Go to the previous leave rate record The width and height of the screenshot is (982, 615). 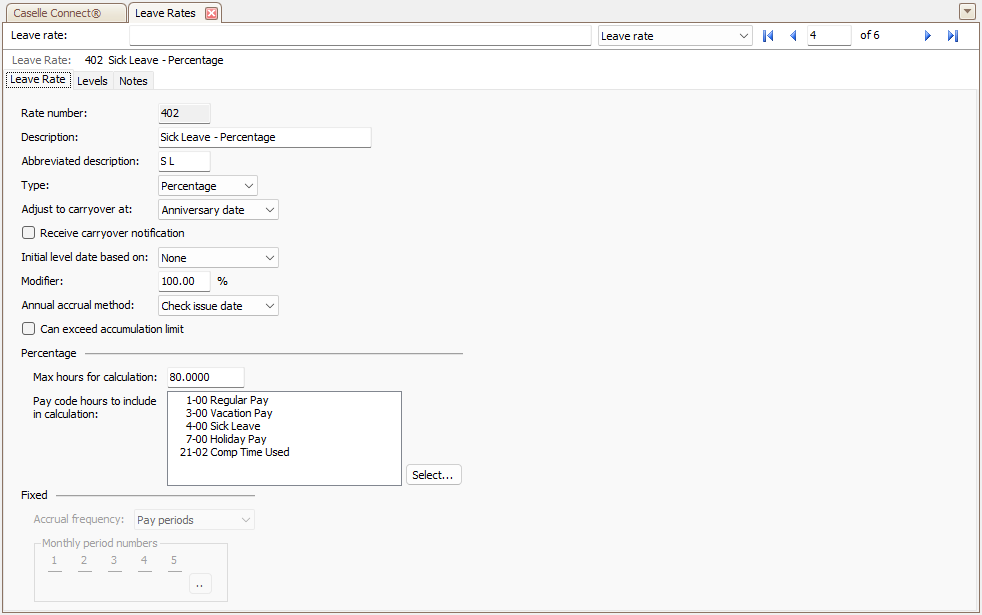(793, 36)
